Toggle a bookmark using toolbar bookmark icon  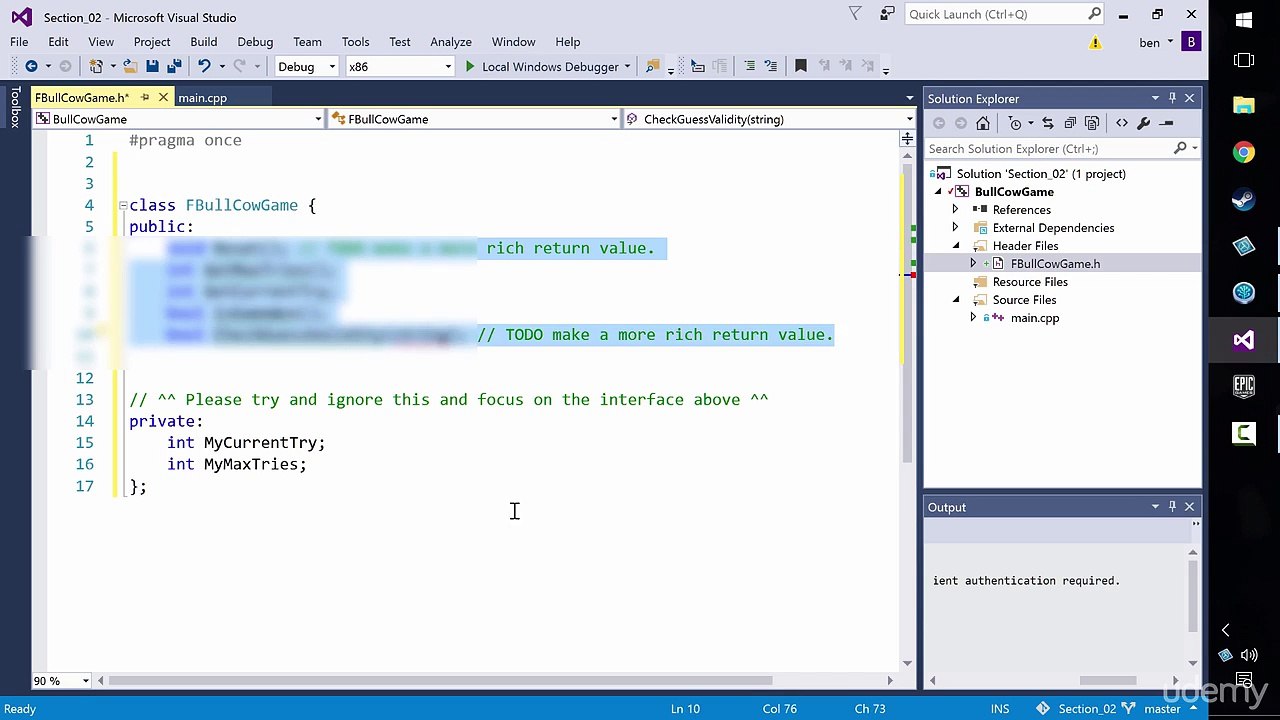coord(800,66)
